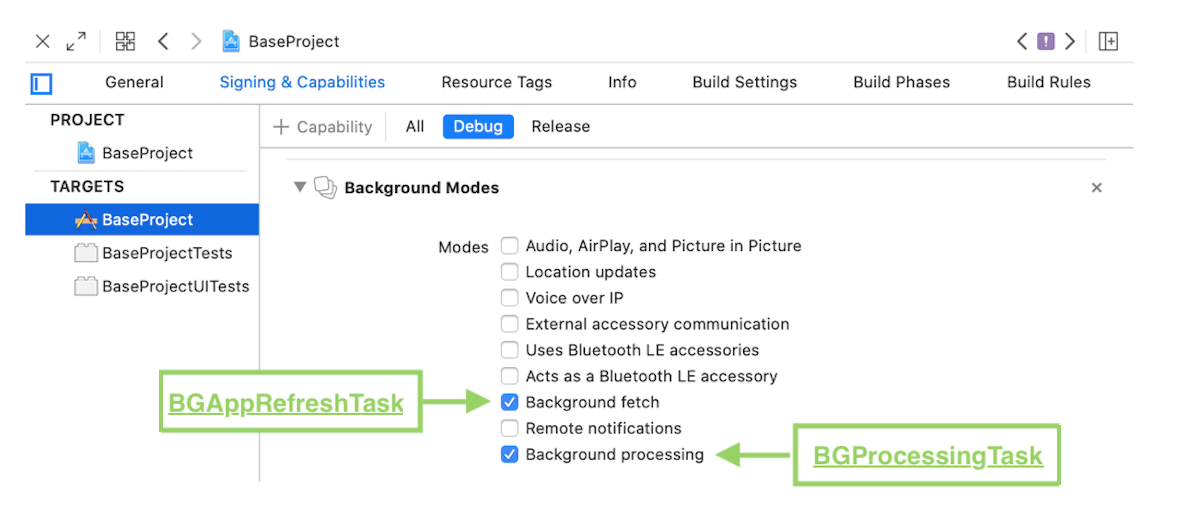The image size is (1200, 519).
Task: Go back with the left navigation arrow
Action: (x=163, y=41)
